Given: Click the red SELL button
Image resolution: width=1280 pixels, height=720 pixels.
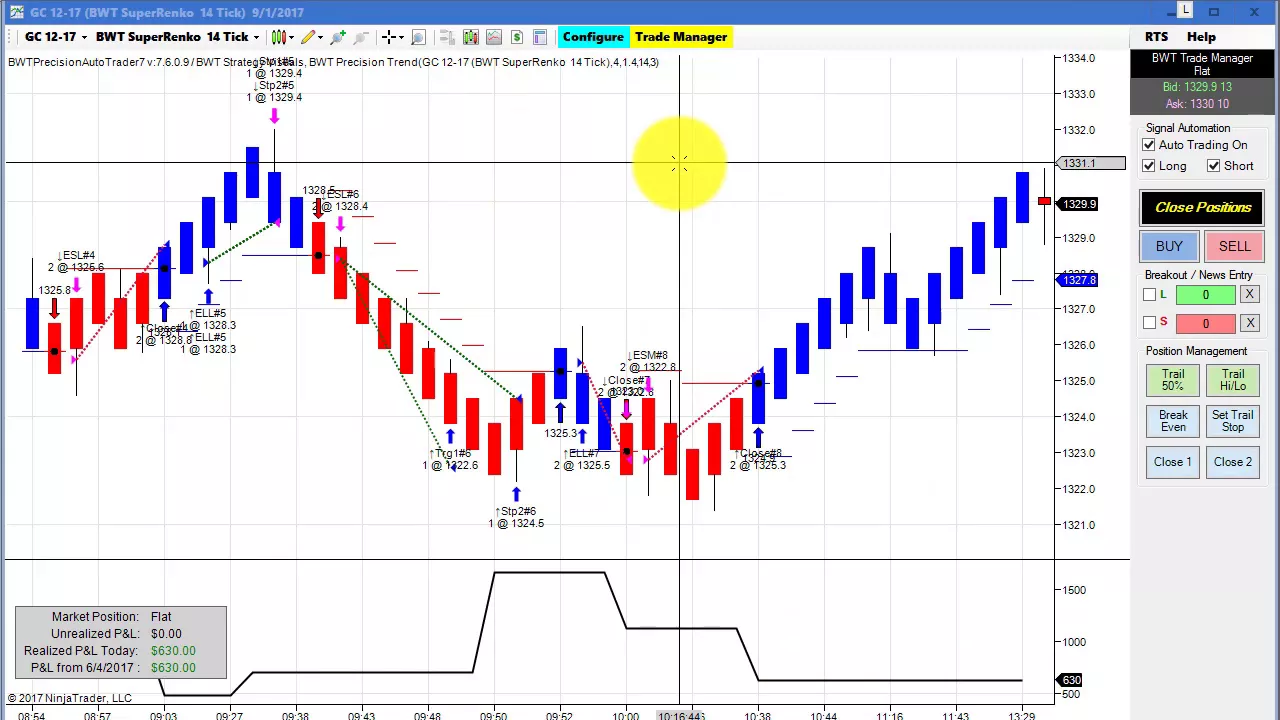Looking at the screenshot, I should [x=1234, y=246].
